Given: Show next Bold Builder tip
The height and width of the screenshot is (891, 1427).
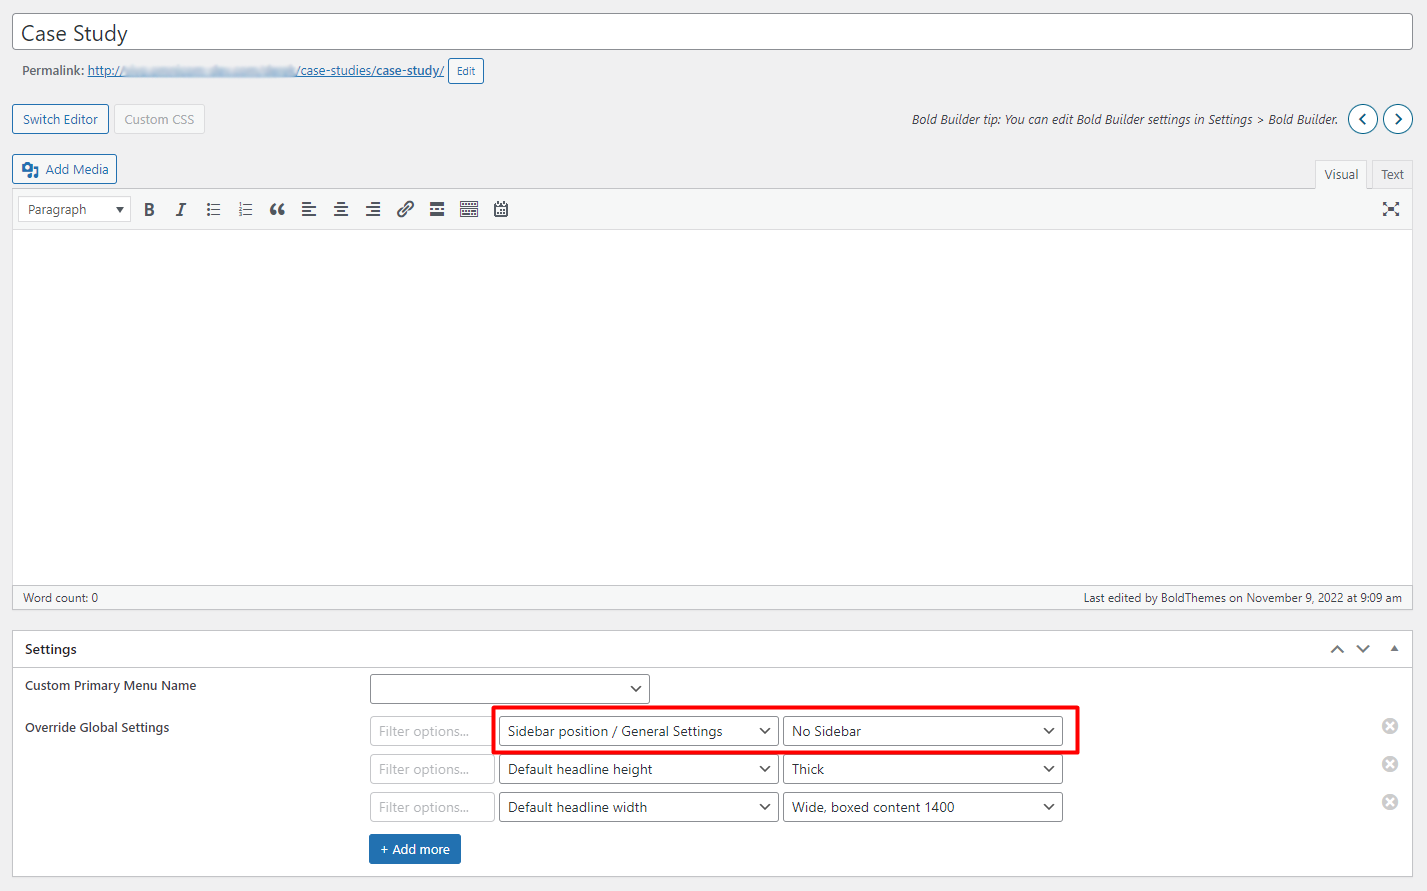Looking at the screenshot, I should [1398, 119].
